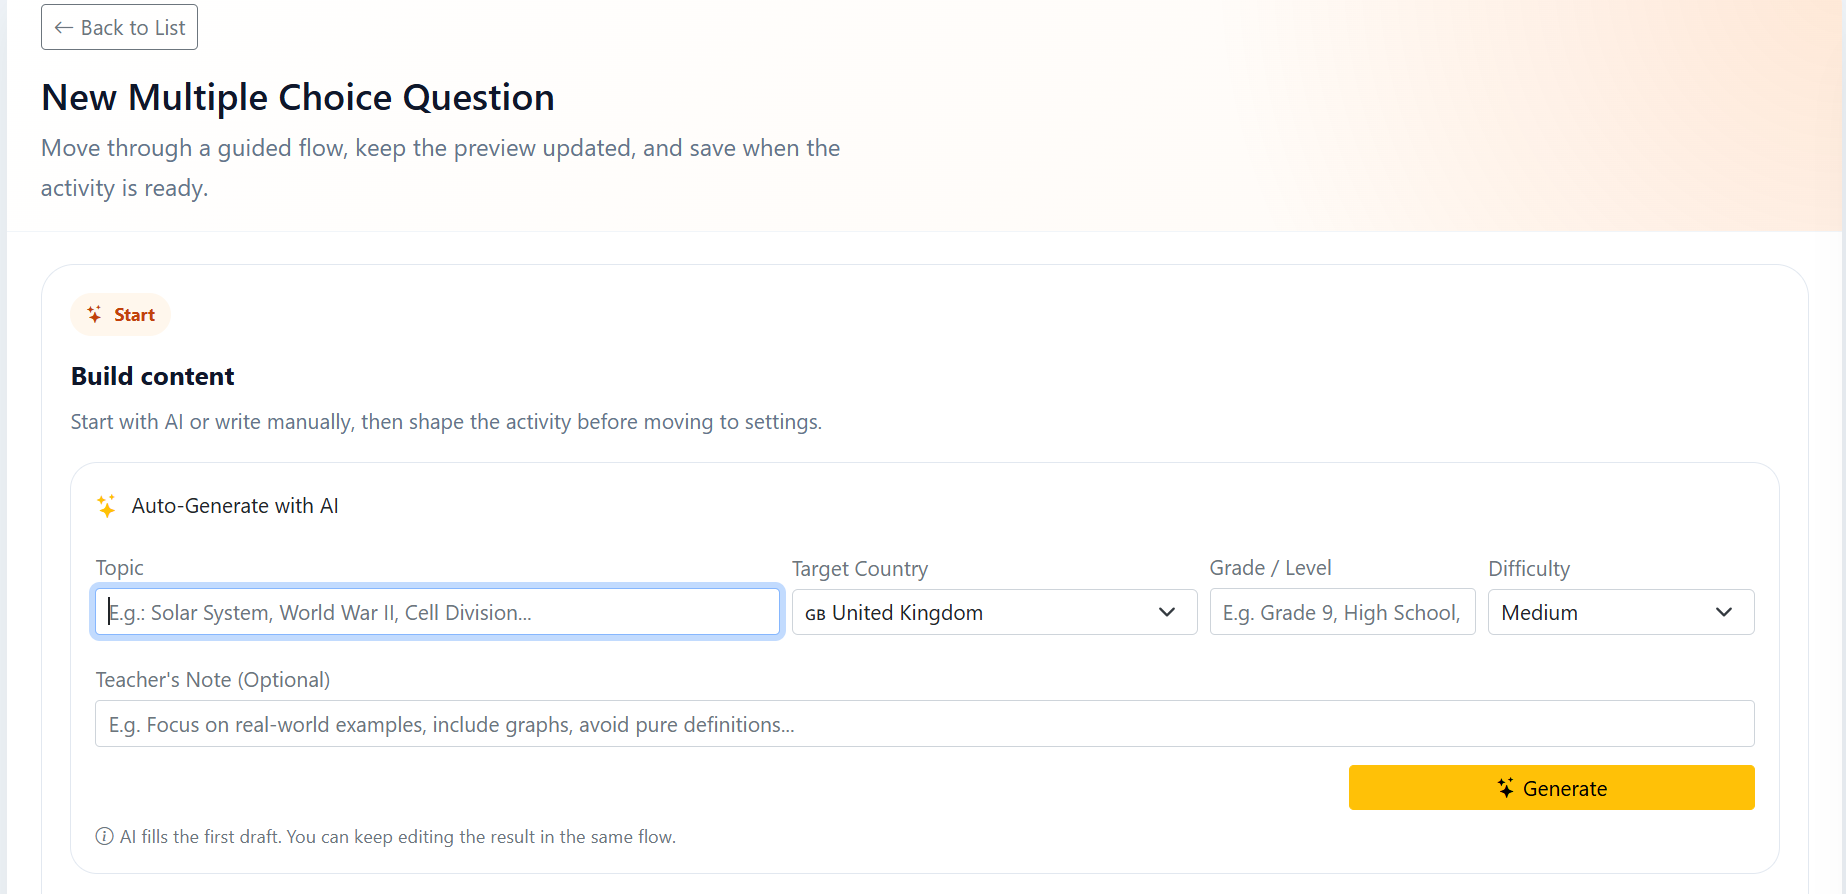Click the Teacher's Note text field

pyautogui.click(x=924, y=724)
